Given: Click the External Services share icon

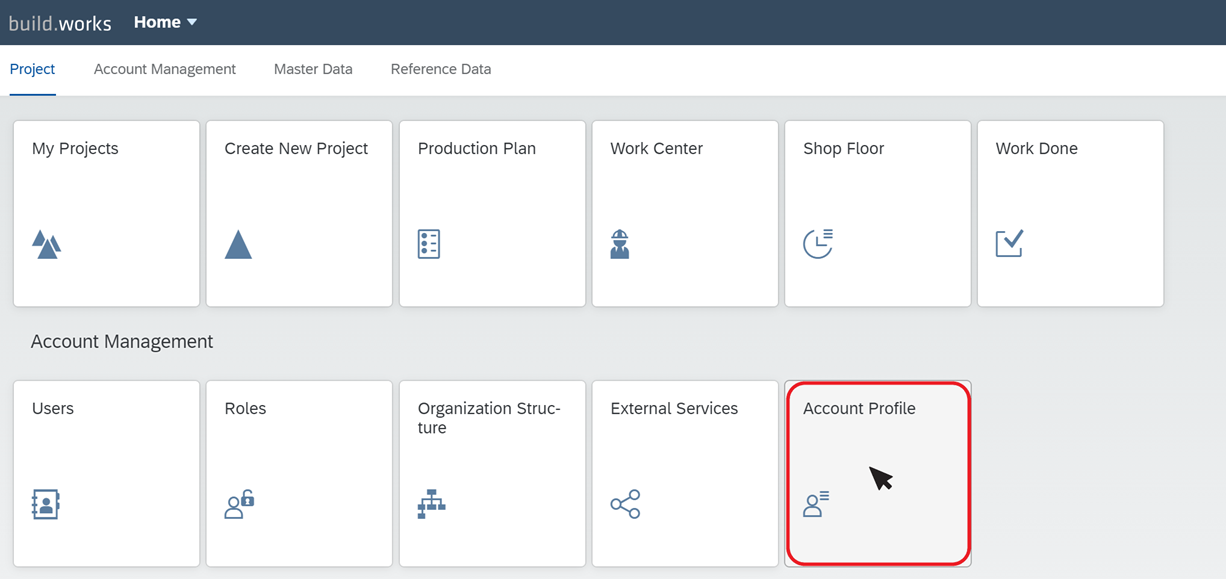Looking at the screenshot, I should [625, 504].
